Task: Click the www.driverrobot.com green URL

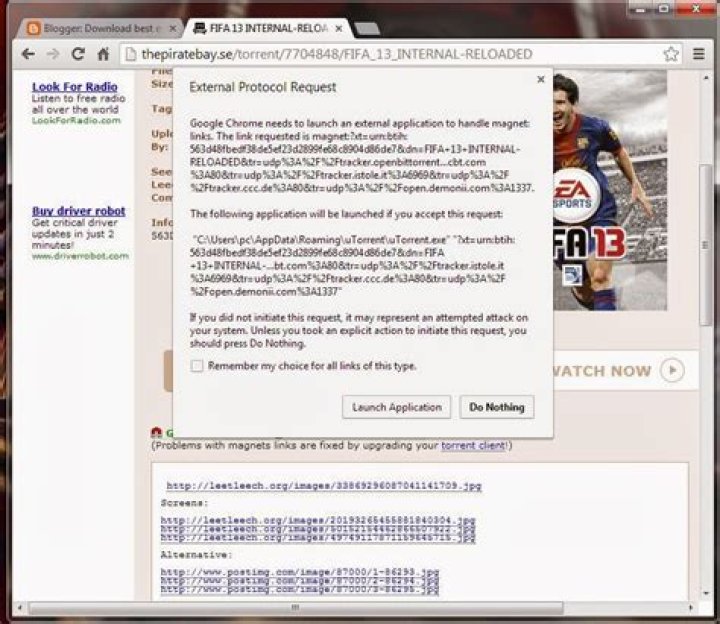Action: click(x=80, y=256)
